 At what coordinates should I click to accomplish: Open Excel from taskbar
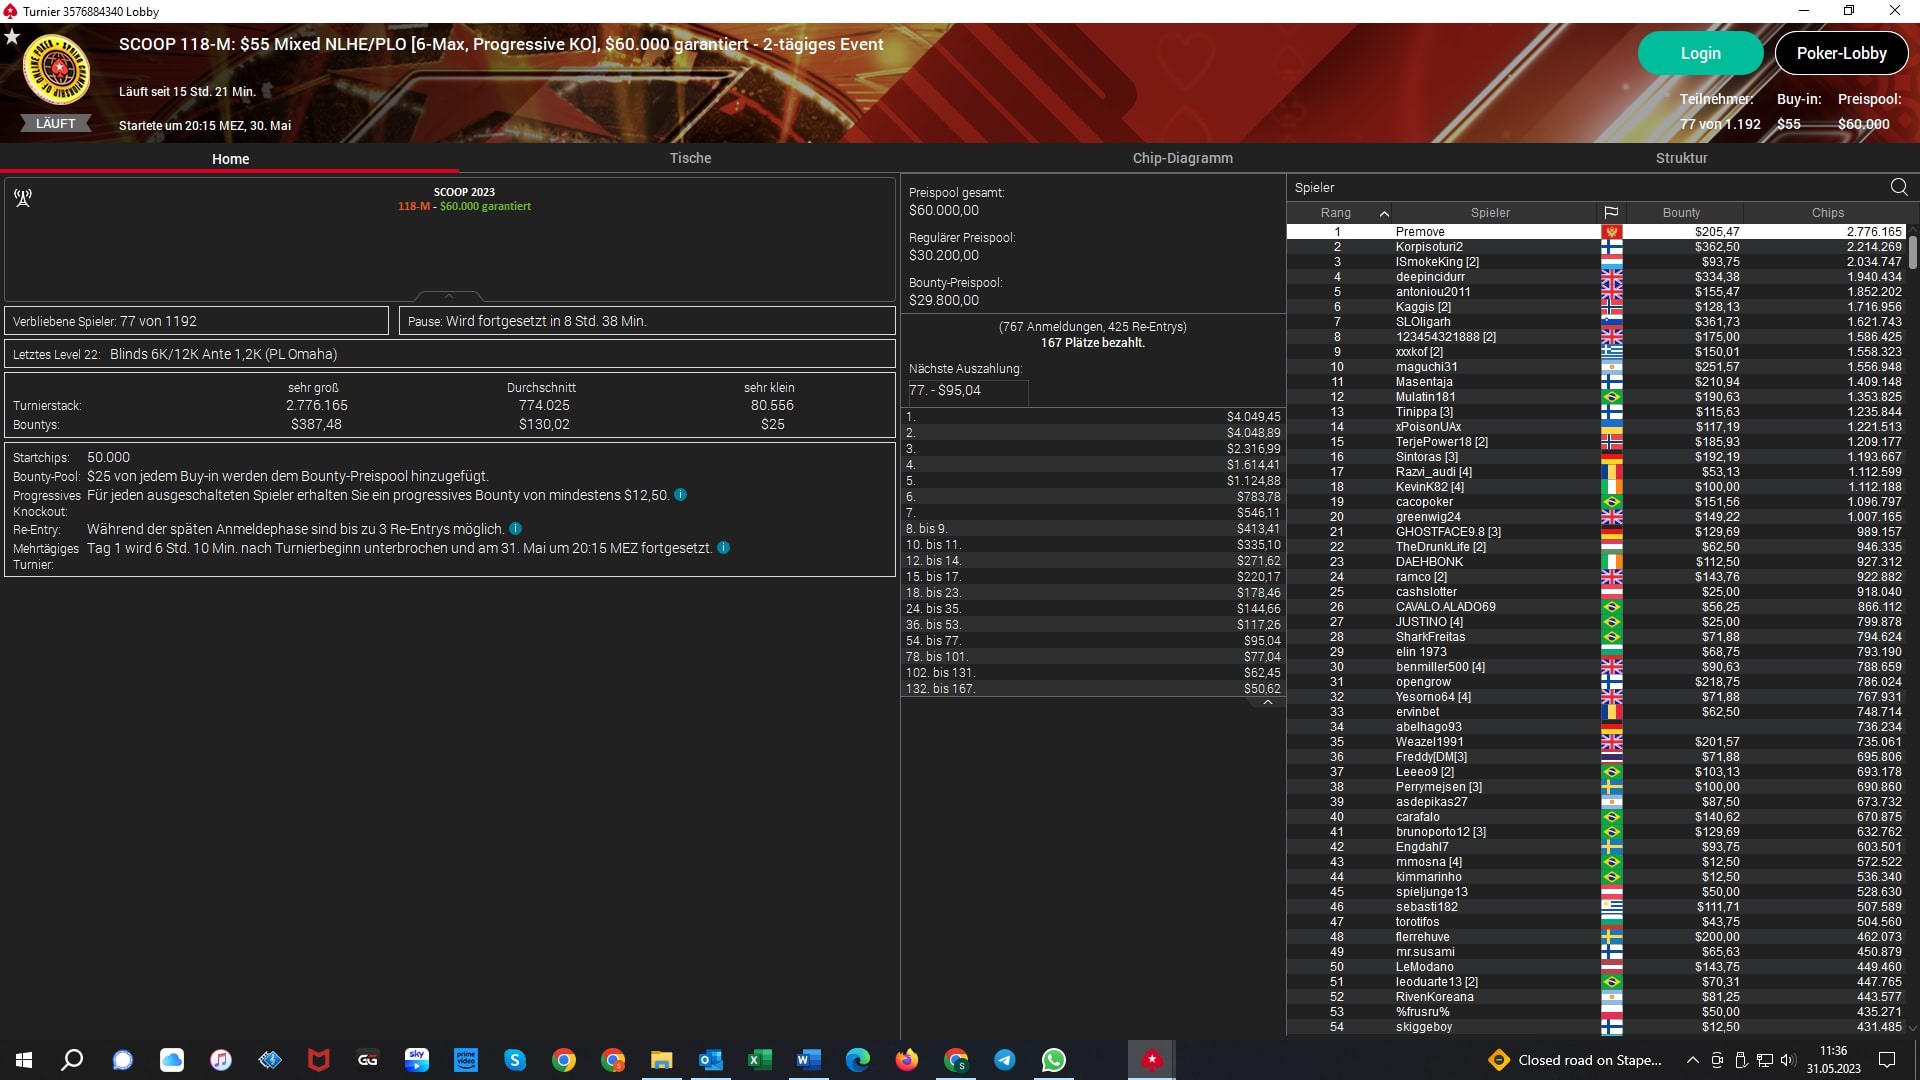point(759,1060)
